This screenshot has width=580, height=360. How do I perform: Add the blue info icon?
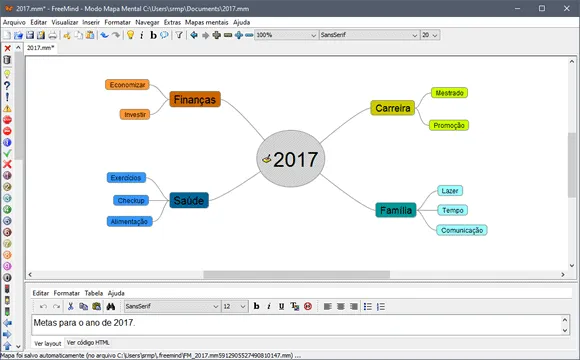click(x=7, y=142)
